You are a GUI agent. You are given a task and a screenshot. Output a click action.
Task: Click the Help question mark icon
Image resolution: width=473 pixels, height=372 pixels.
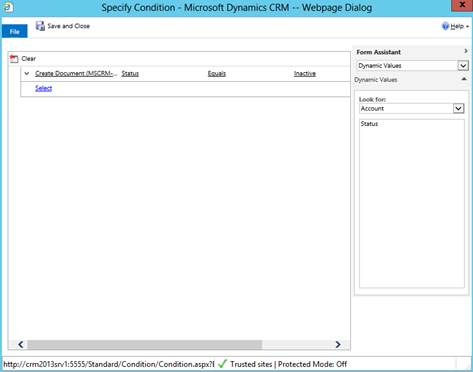pos(445,26)
